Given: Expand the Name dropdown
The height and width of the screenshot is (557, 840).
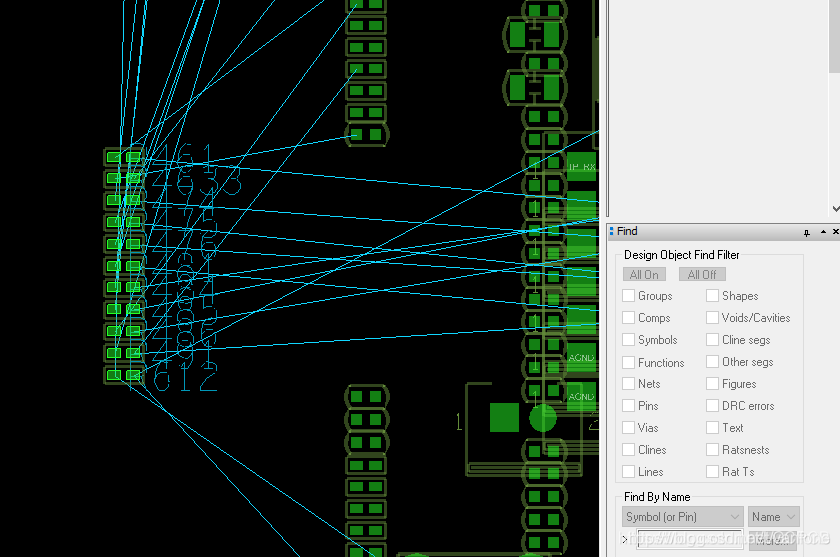Looking at the screenshot, I should point(774,517).
